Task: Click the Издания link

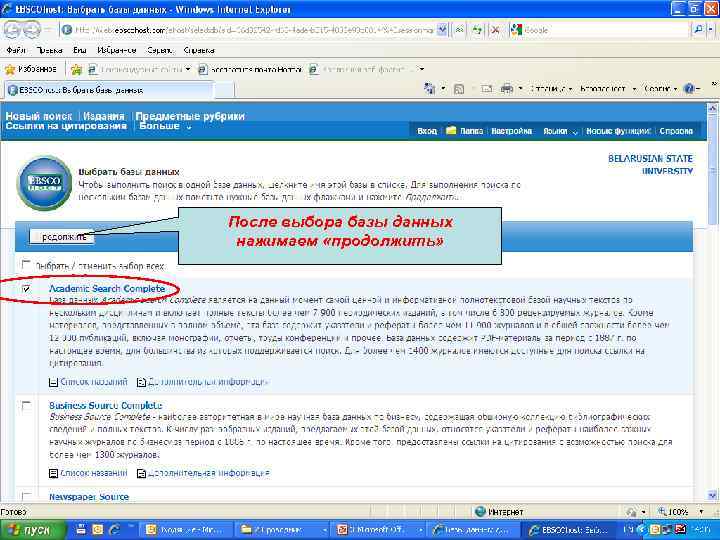Action: pyautogui.click(x=104, y=116)
